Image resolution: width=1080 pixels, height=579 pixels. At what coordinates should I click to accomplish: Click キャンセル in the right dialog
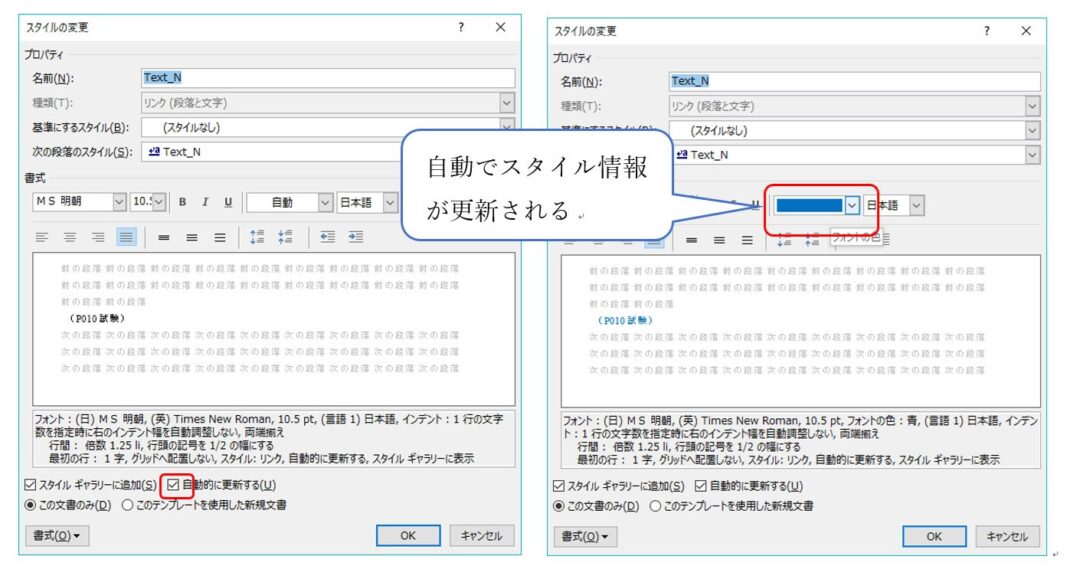[x=1008, y=536]
